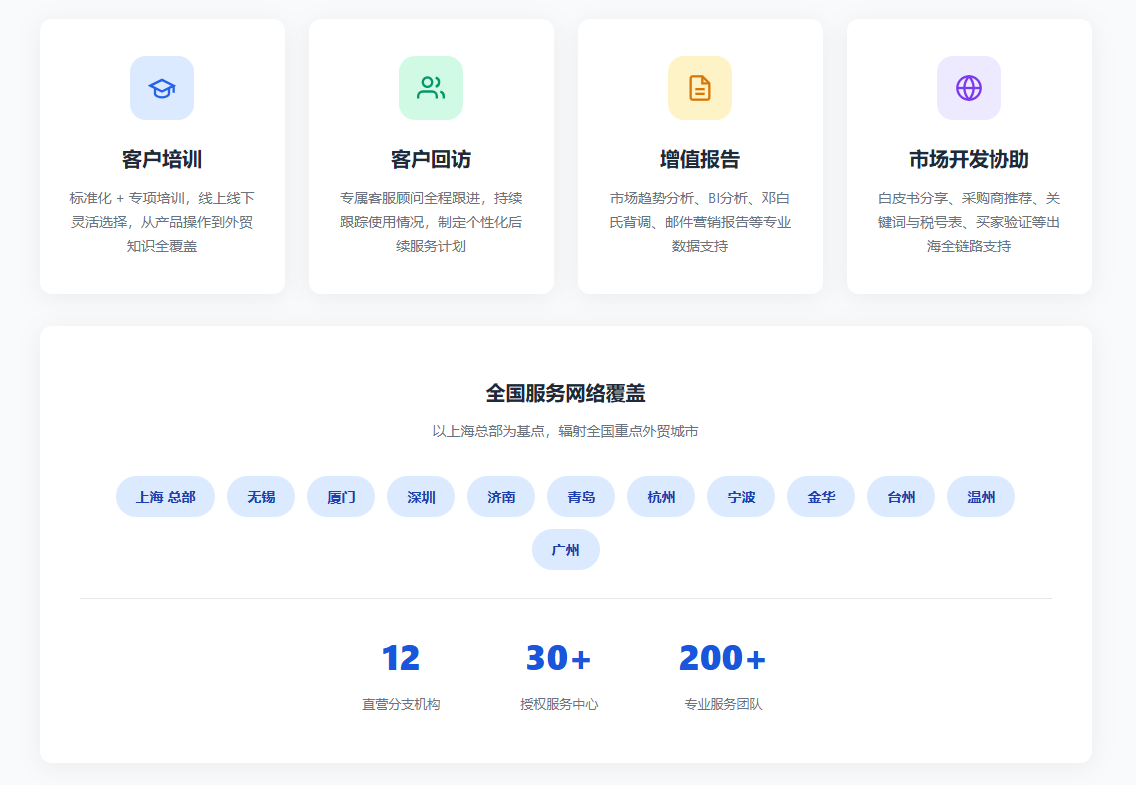
Task: Click the 全国服务网络覆盖 heading
Action: click(x=566, y=393)
